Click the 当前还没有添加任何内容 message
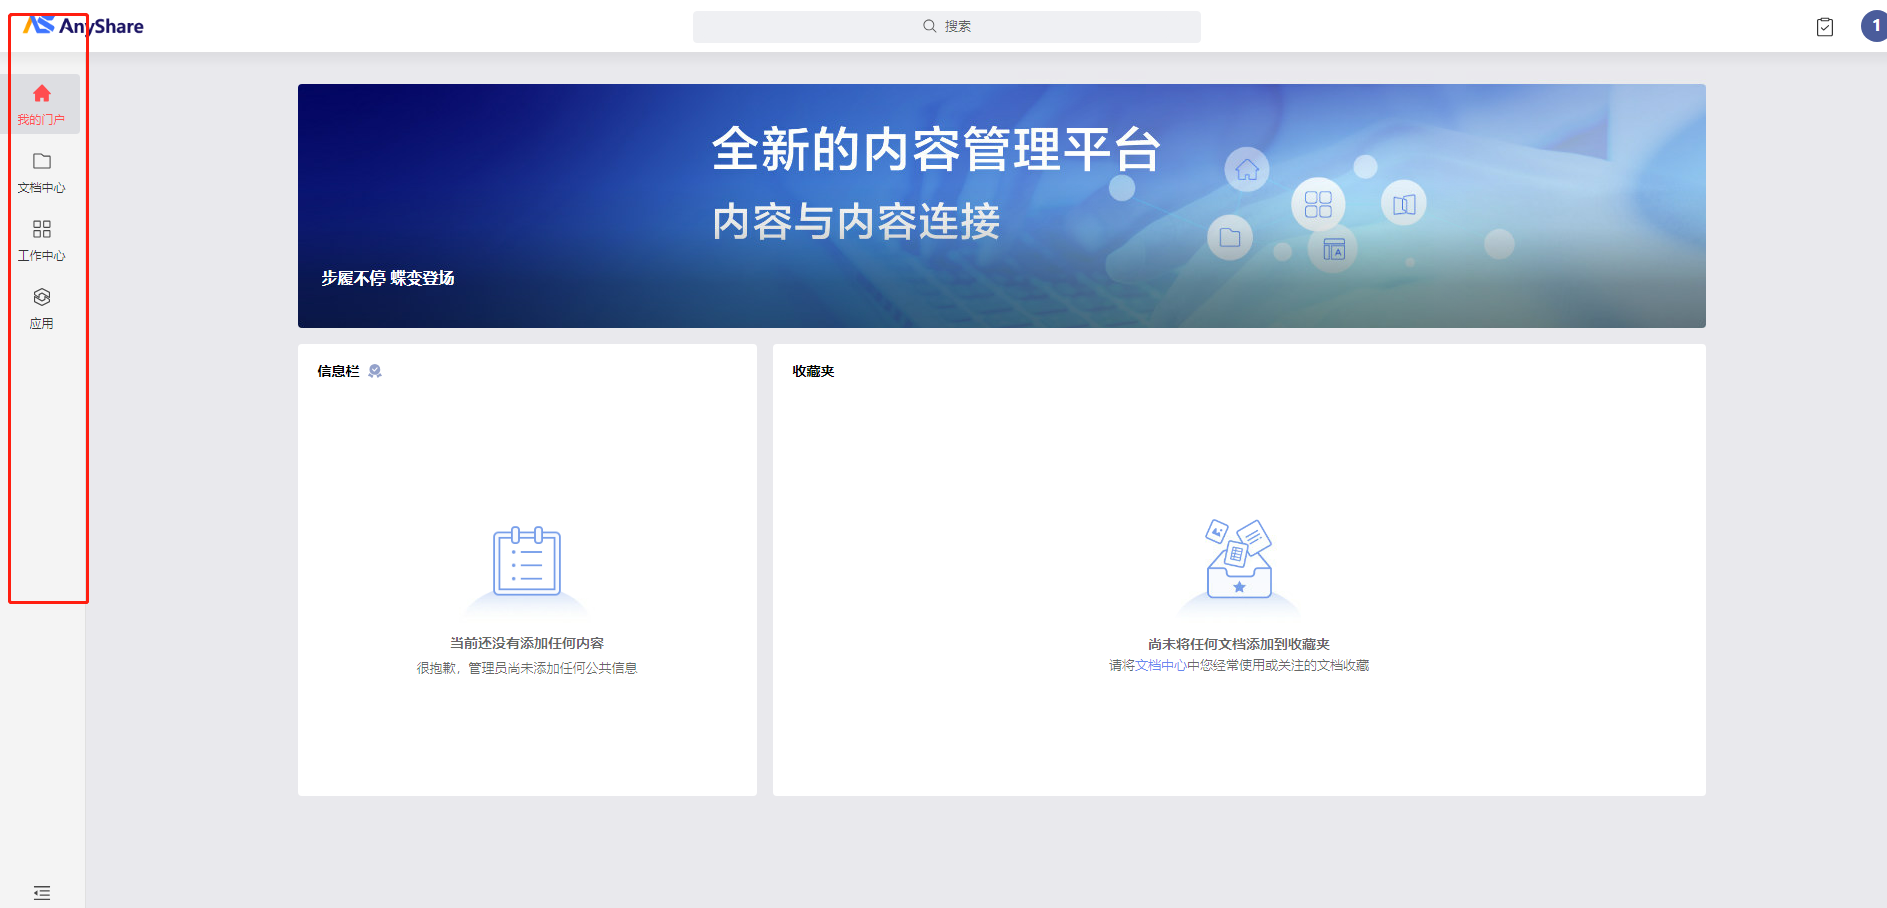 (527, 643)
